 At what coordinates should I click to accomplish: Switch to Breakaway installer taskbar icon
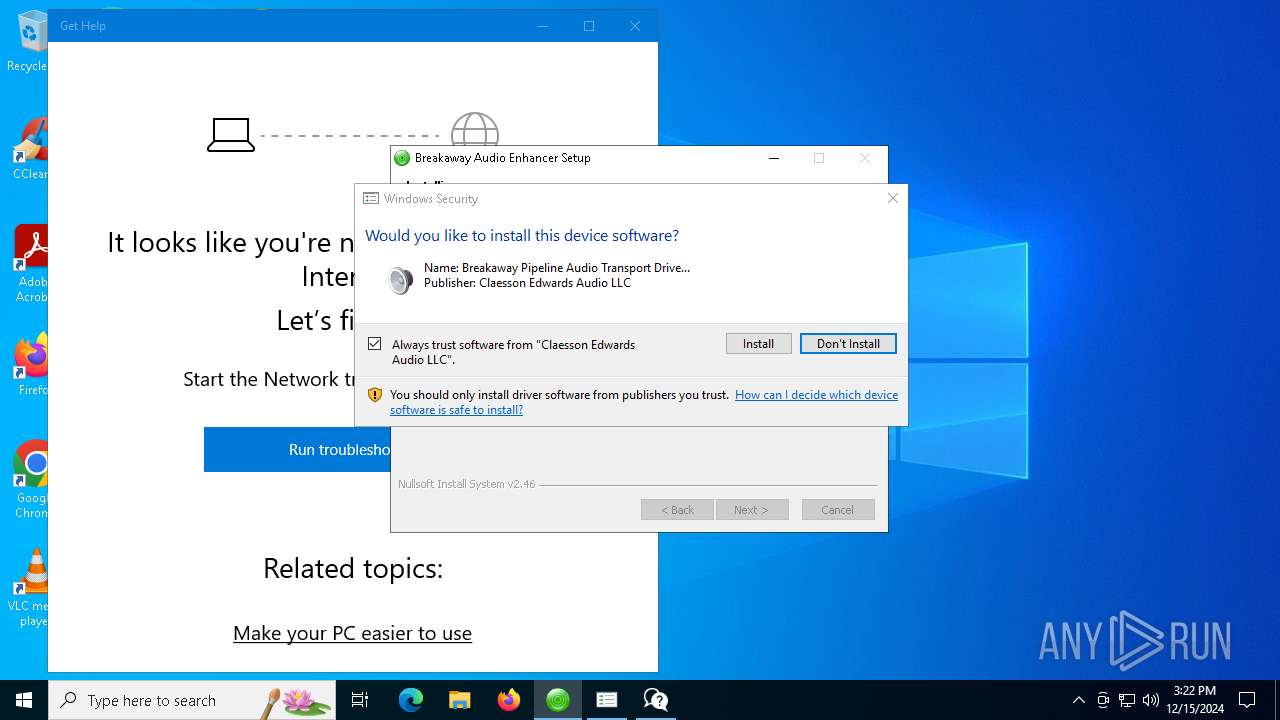point(558,700)
